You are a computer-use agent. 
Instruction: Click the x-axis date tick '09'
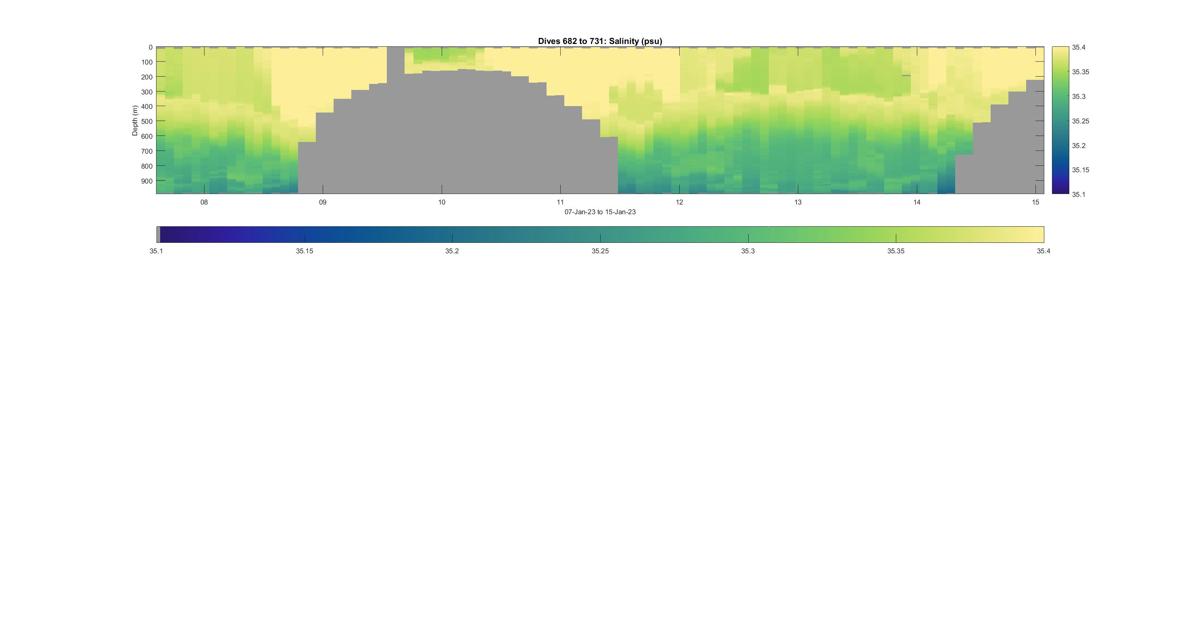coord(323,202)
